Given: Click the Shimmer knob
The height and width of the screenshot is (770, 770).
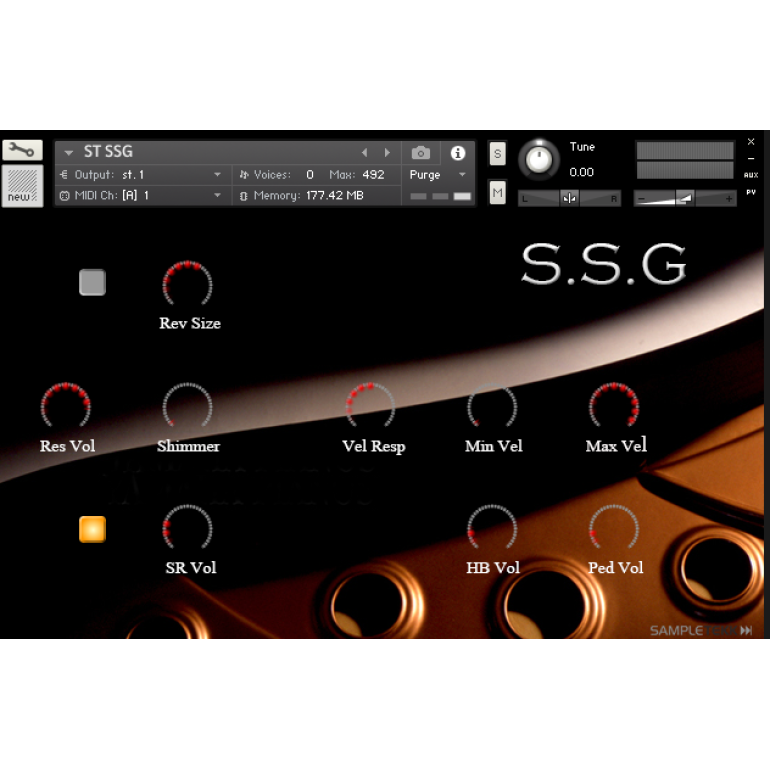Looking at the screenshot, I should tap(187, 406).
